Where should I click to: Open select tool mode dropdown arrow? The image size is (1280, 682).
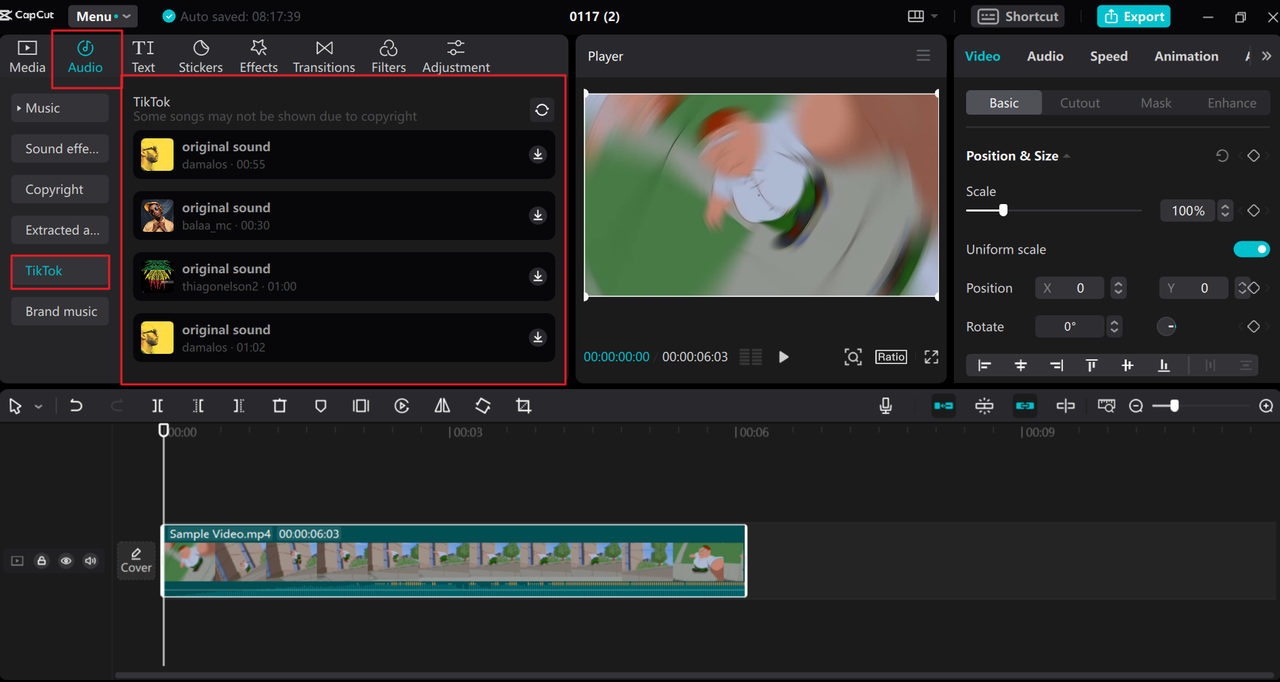coord(39,407)
